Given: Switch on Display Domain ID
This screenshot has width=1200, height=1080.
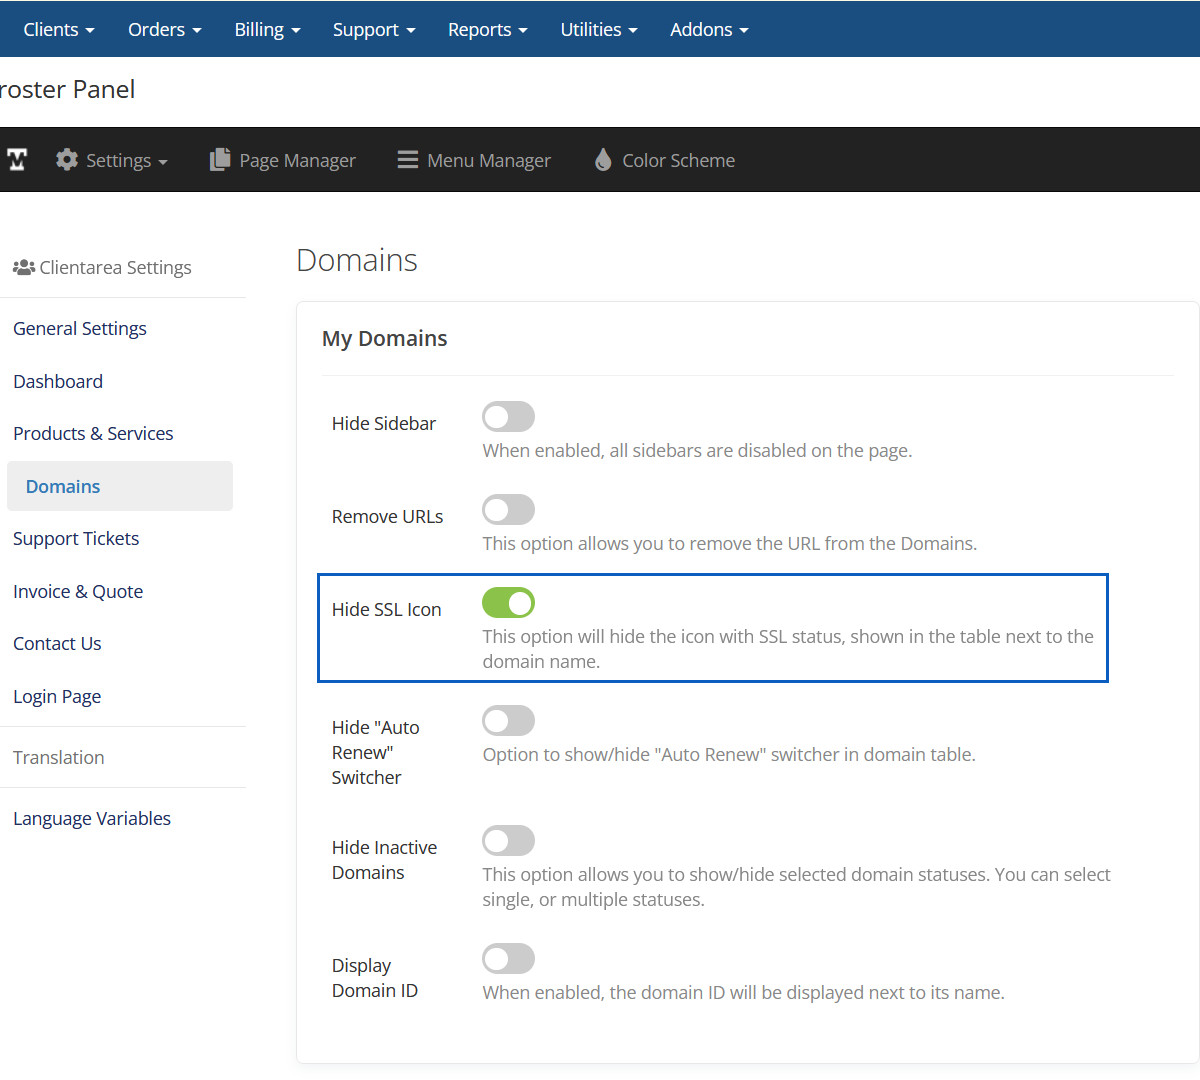Looking at the screenshot, I should (508, 959).
